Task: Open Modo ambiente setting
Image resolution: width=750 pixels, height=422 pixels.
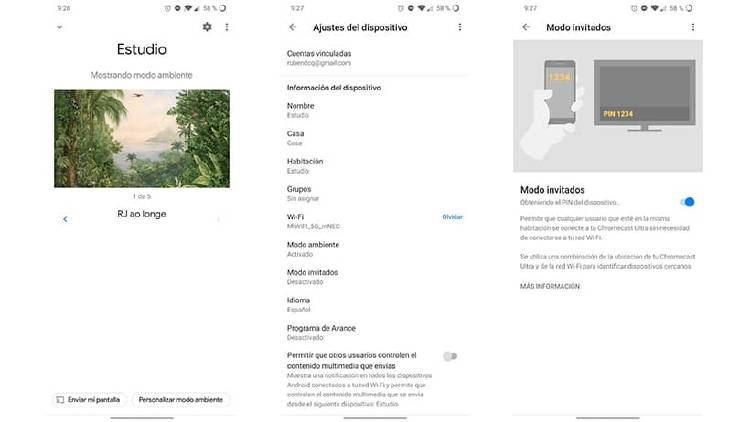Action: pos(375,249)
